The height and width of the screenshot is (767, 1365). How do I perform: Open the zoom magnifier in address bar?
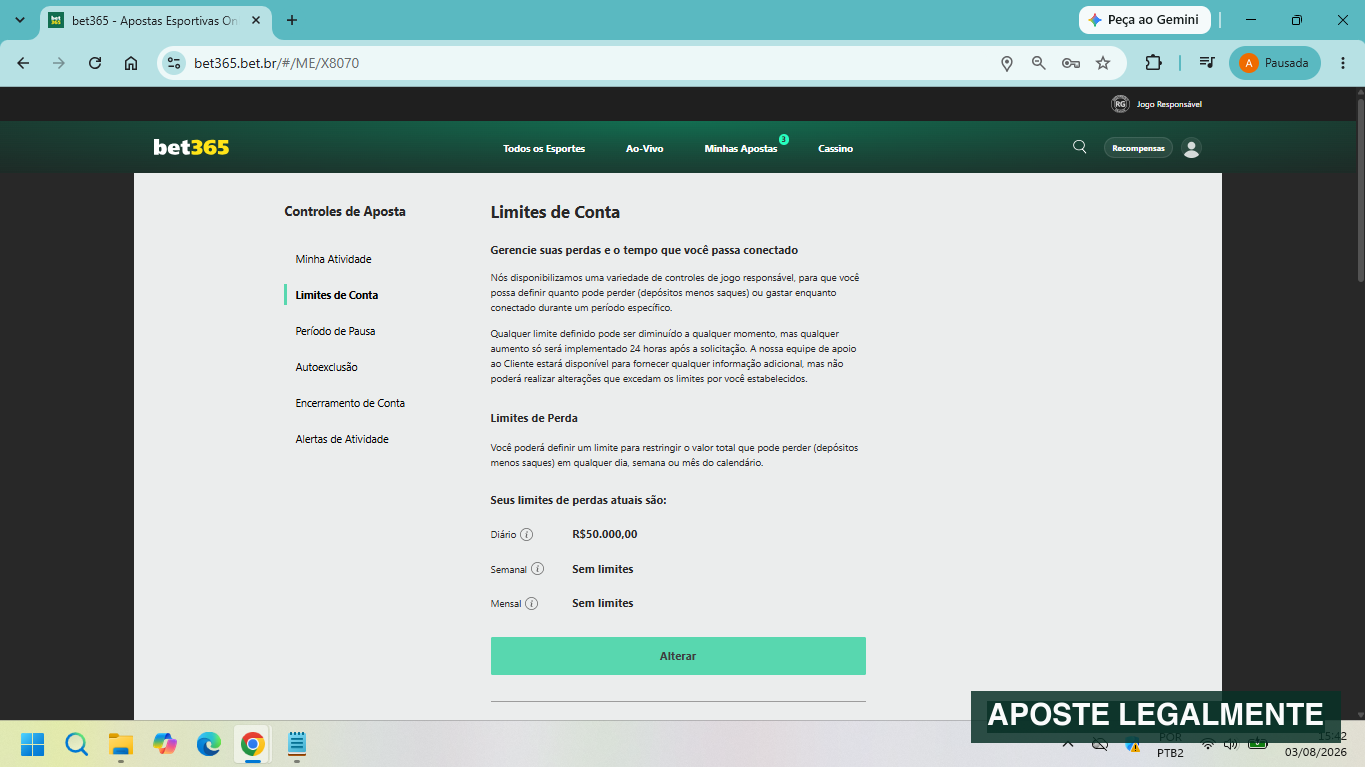[x=1039, y=63]
